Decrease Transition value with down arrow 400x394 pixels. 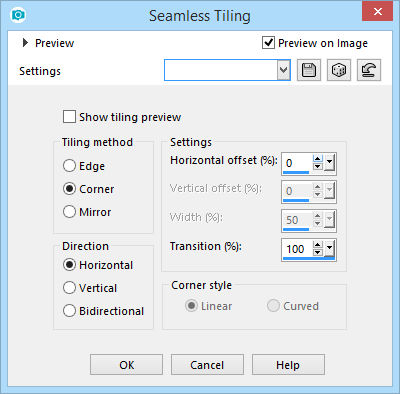(318, 252)
